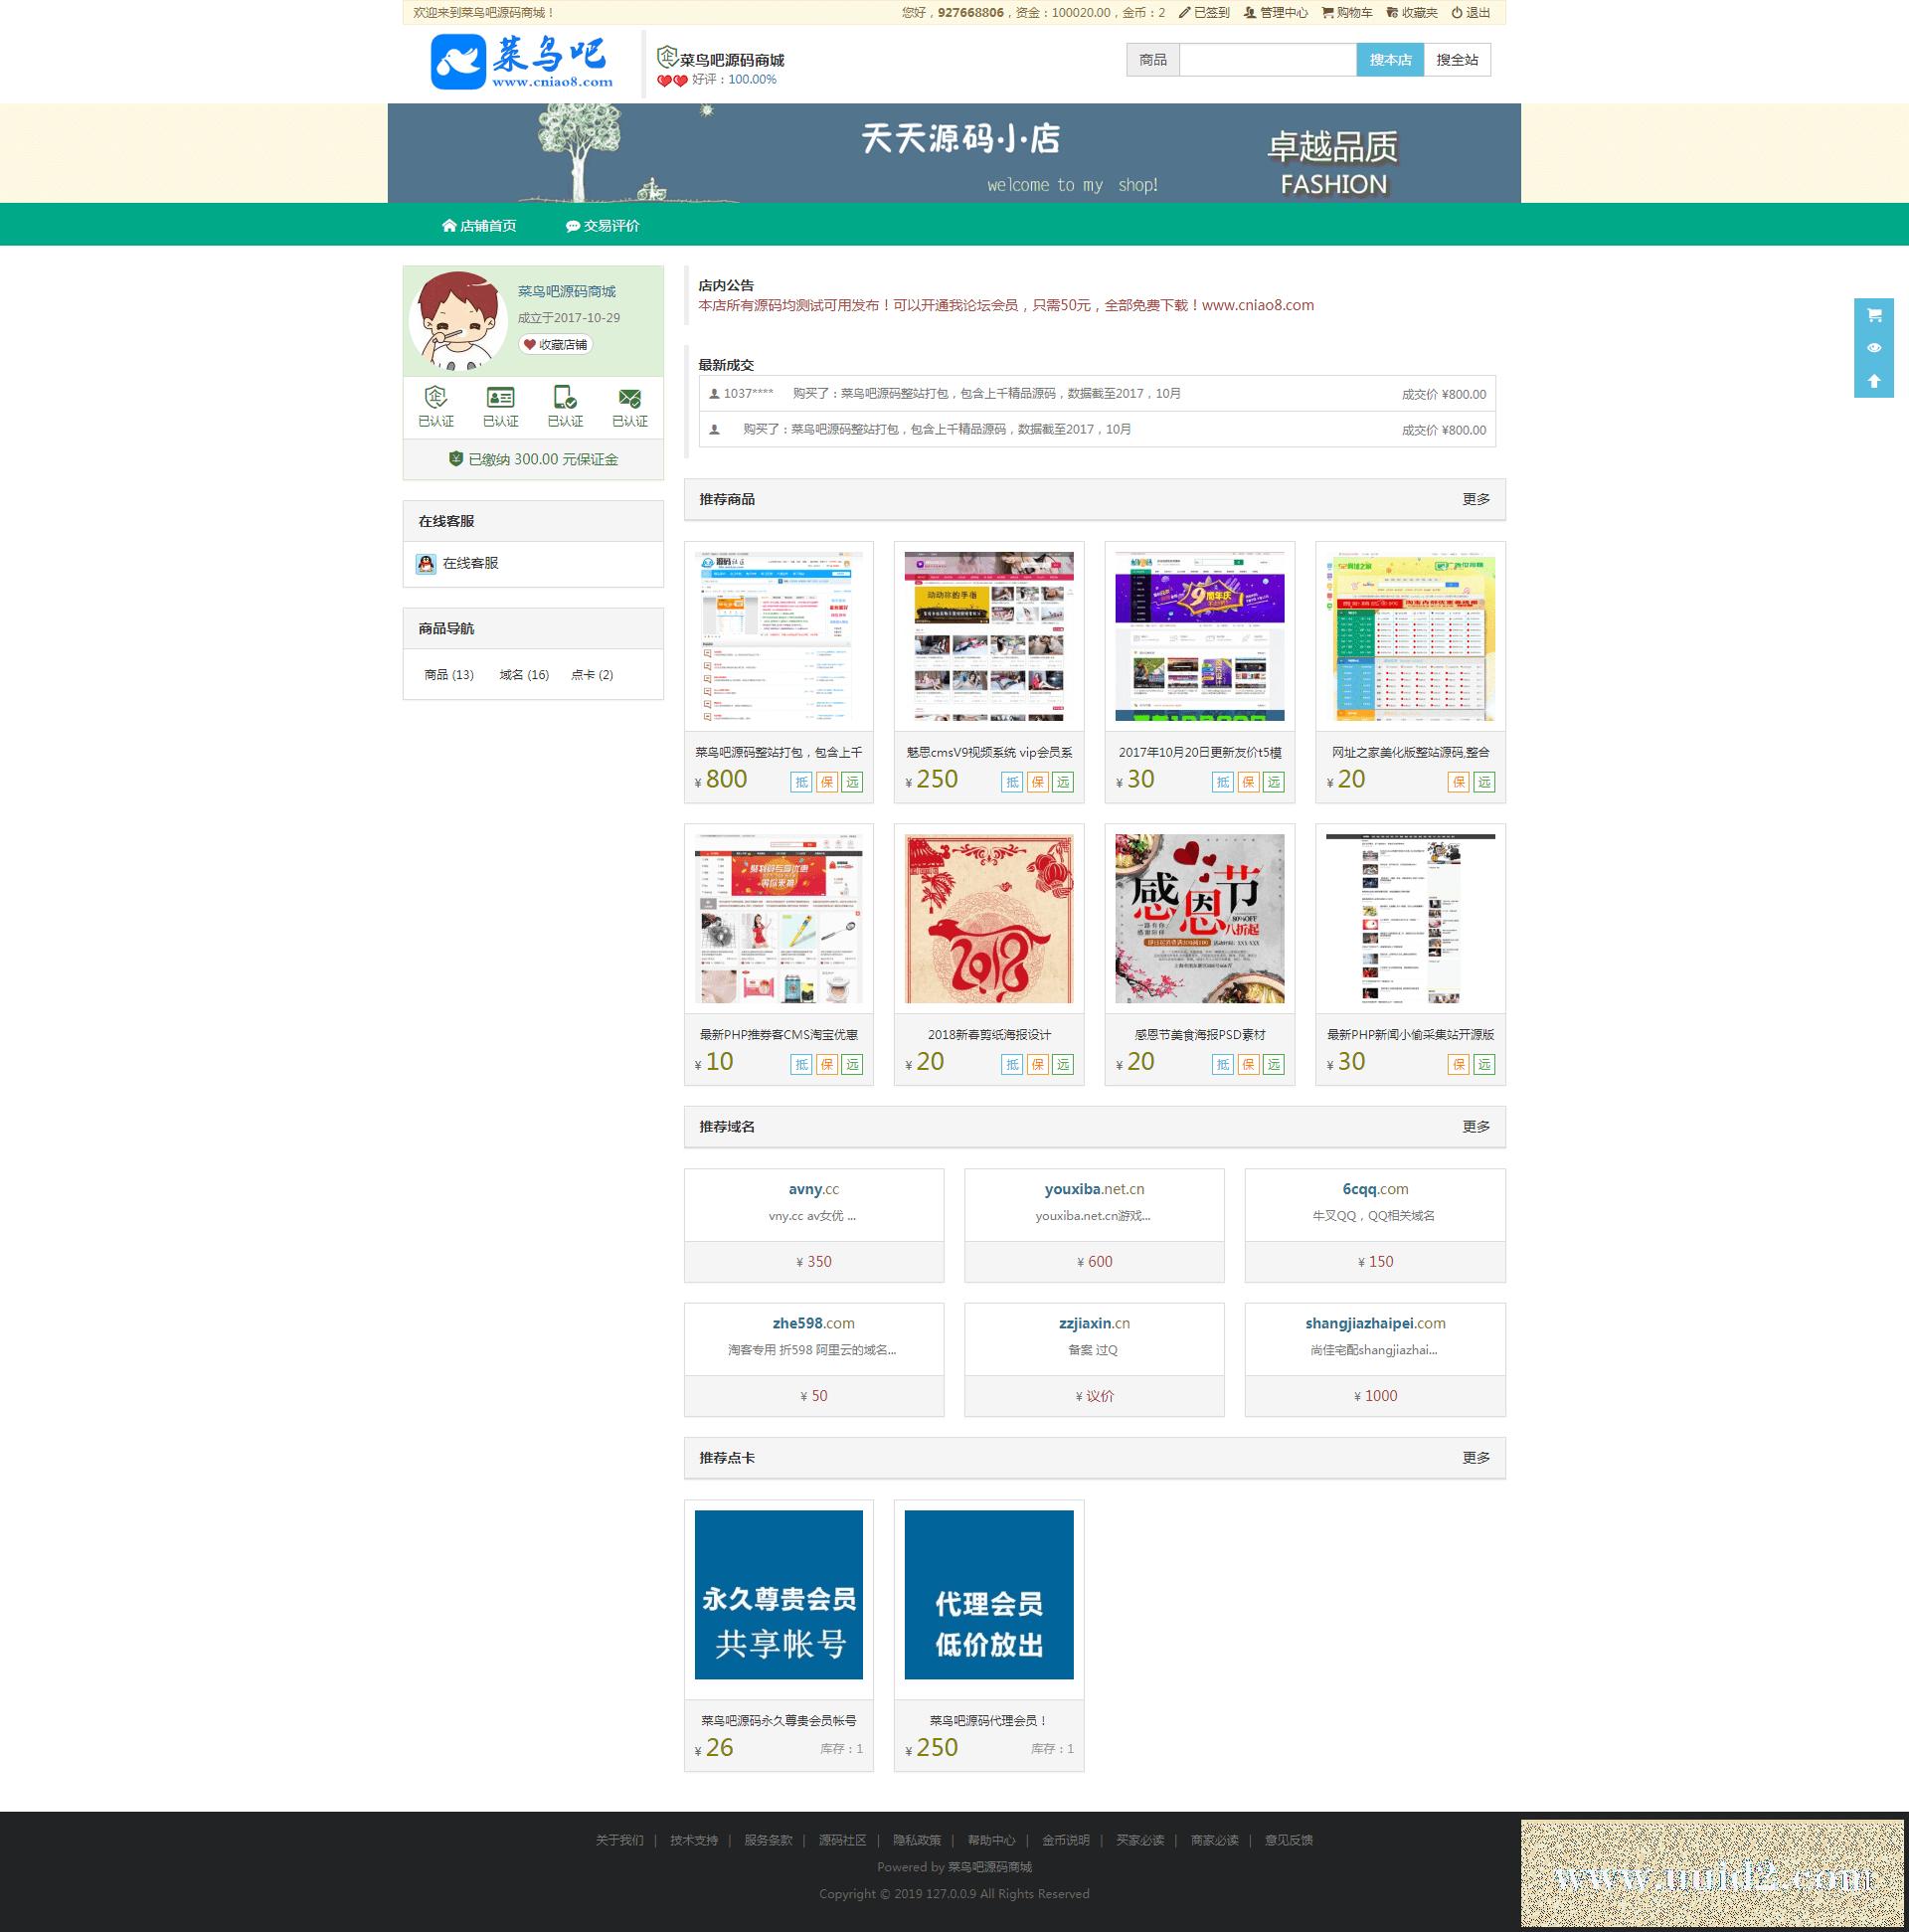Open QQ online customer service icon
The height and width of the screenshot is (1932, 1909).
426,564
